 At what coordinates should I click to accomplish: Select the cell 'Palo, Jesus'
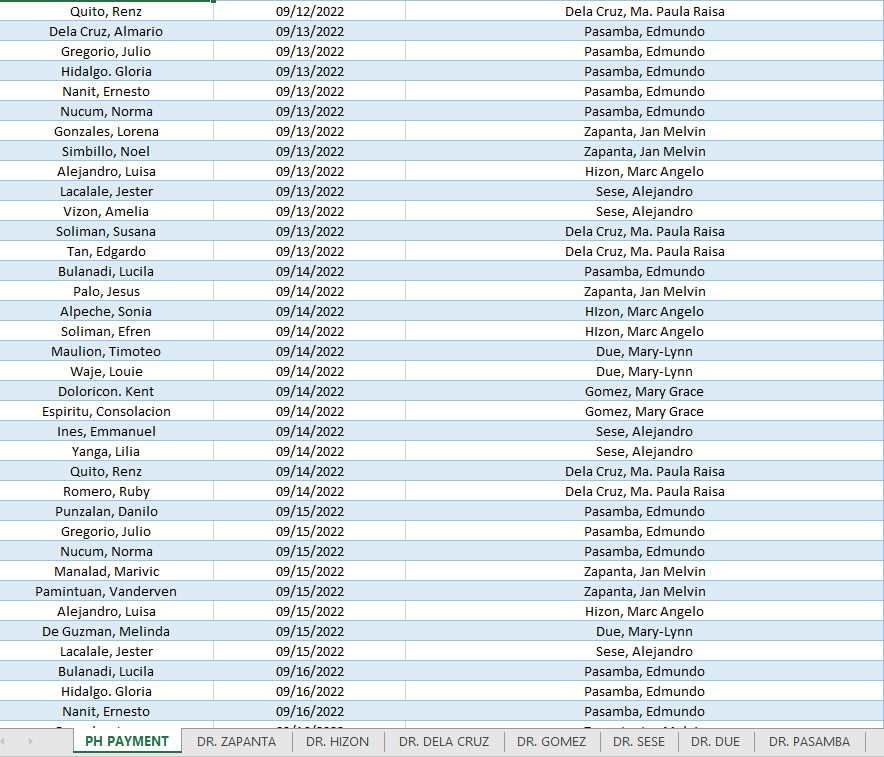[x=106, y=291]
